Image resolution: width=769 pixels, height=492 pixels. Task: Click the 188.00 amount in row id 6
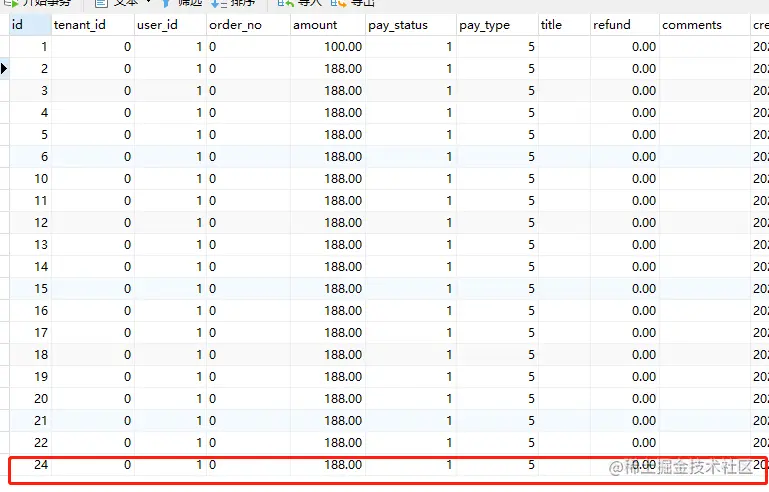[328, 157]
